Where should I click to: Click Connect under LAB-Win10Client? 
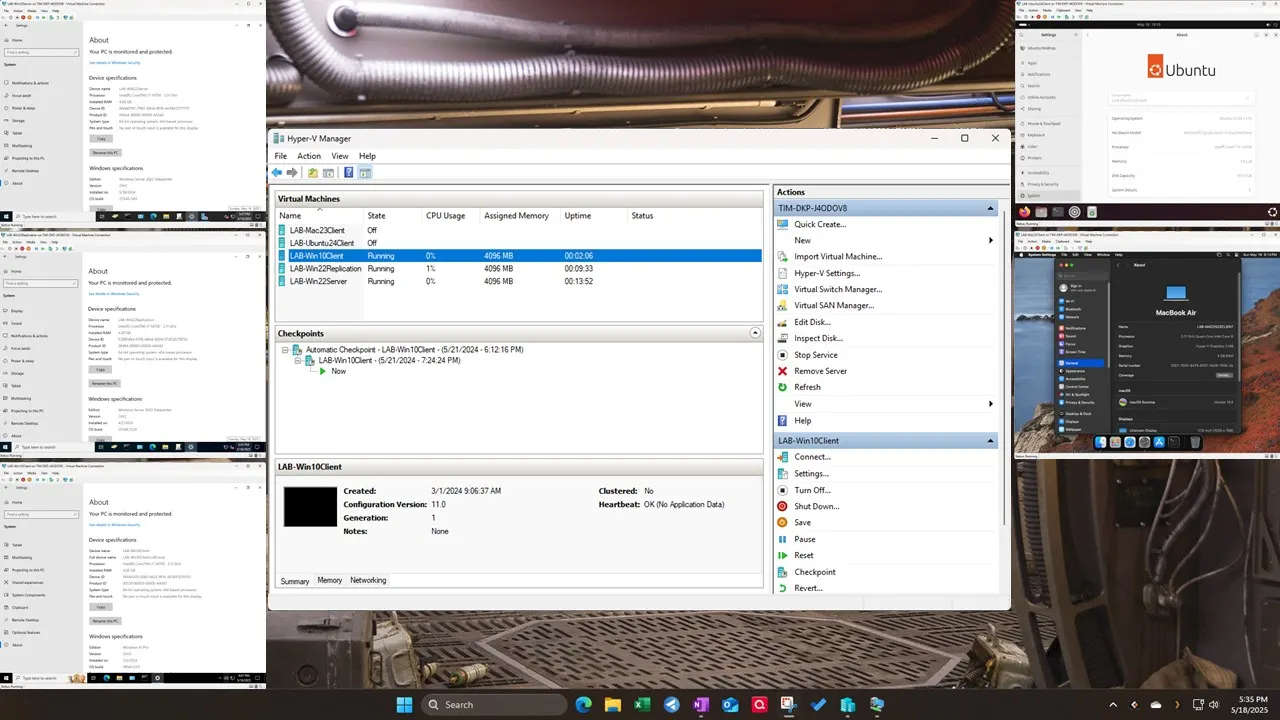[812, 457]
